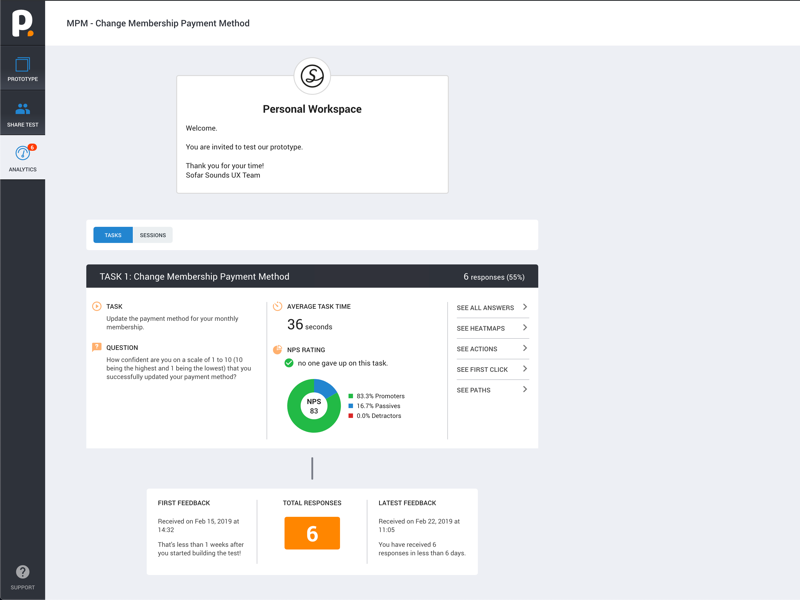
Task: Open See Actions
Action: point(492,349)
